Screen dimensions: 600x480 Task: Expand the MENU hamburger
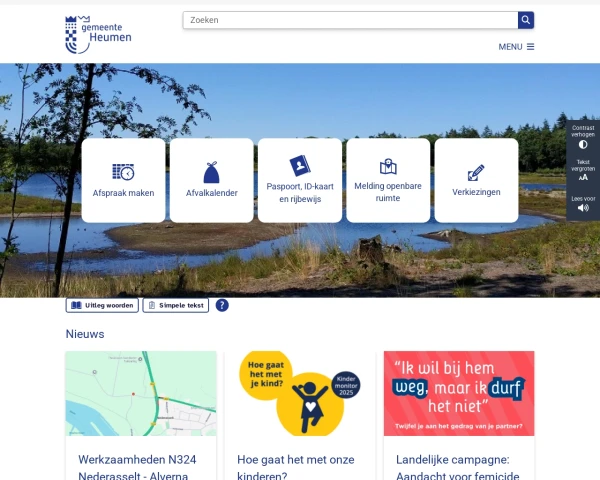516,47
